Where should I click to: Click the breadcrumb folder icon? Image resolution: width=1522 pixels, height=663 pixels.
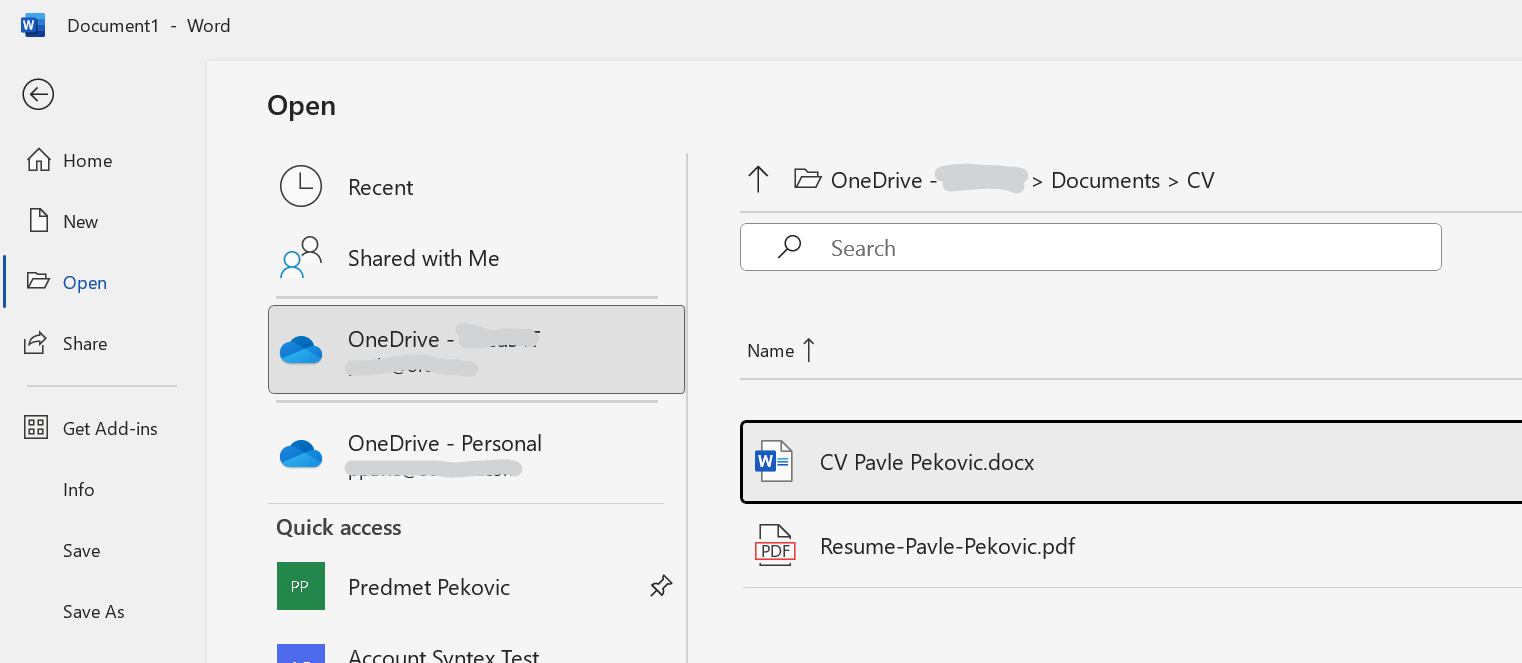point(807,179)
